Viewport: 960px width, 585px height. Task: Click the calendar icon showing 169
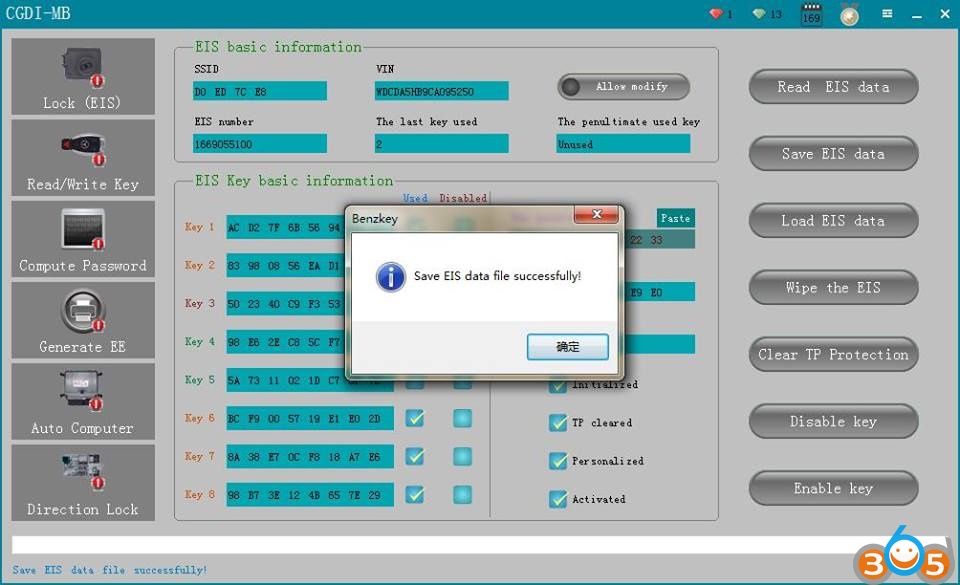click(x=811, y=14)
